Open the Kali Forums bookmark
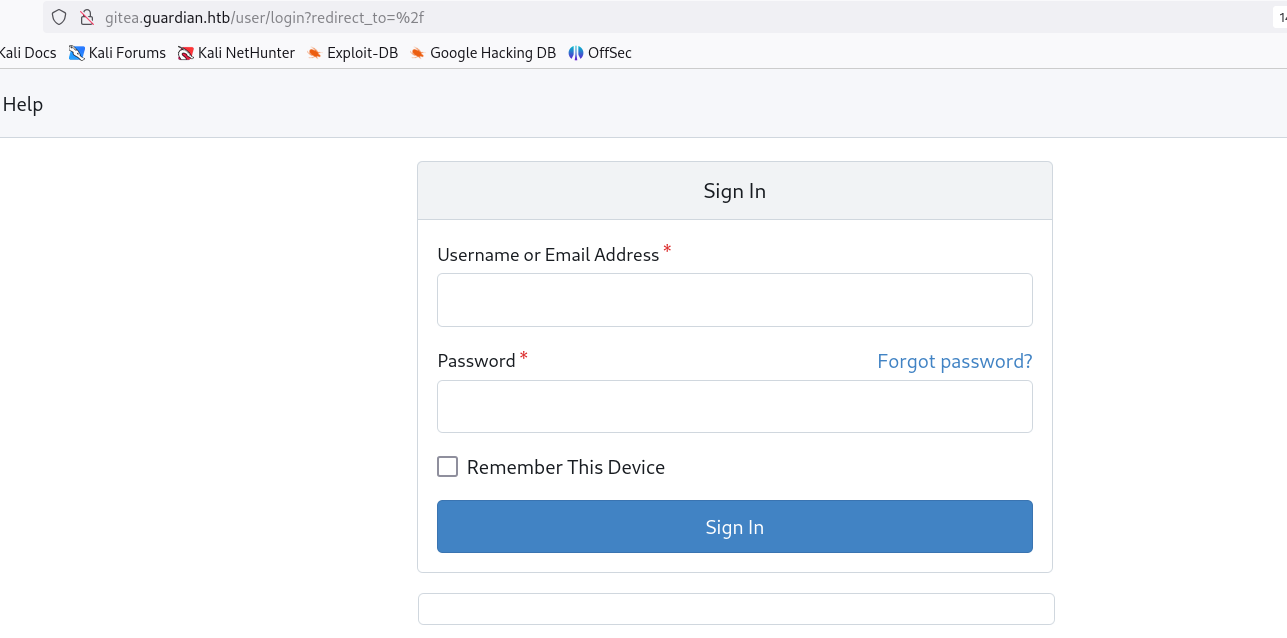 (x=117, y=53)
